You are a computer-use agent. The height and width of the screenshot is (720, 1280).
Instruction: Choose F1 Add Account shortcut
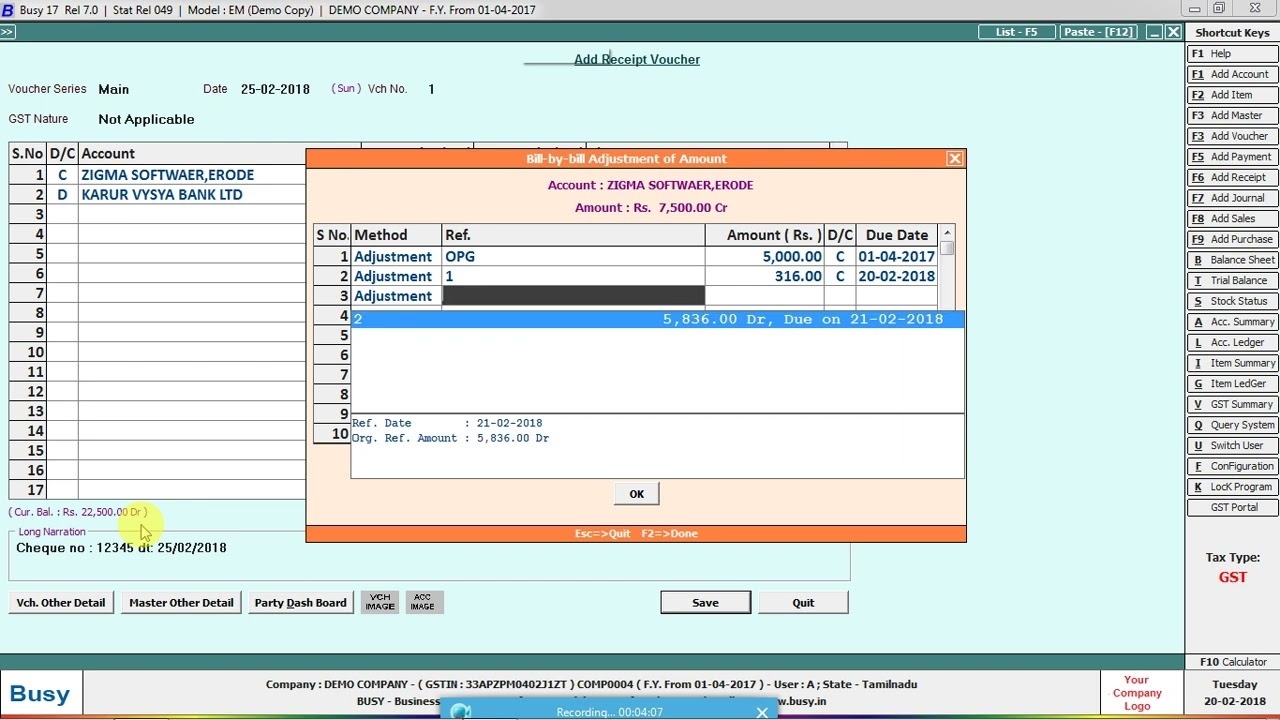(x=1232, y=75)
